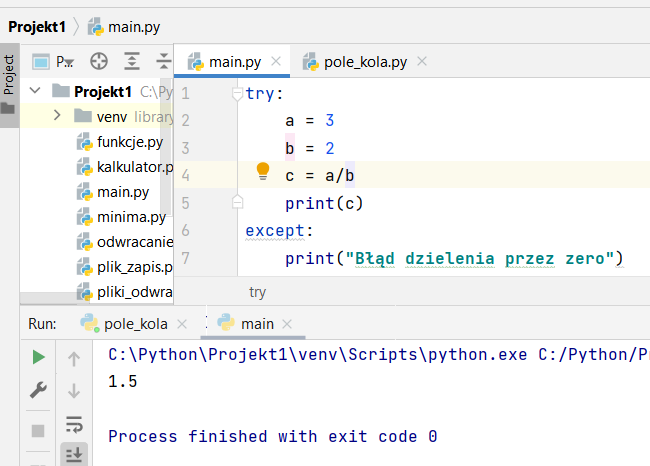Click the print(c) statement
The image size is (650, 466).
pos(324,203)
